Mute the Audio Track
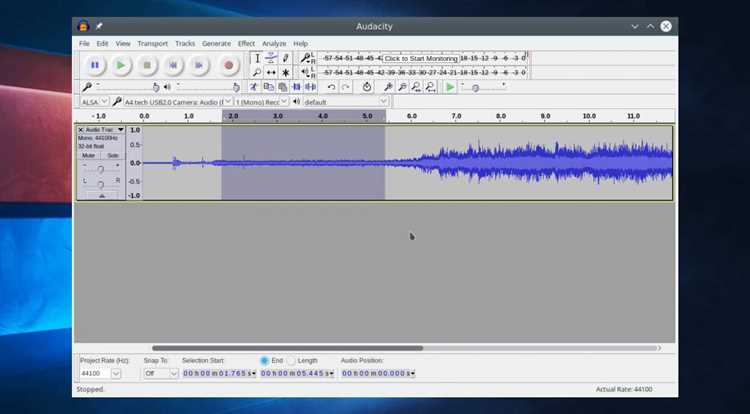Image resolution: width=750 pixels, height=414 pixels. (x=88, y=155)
